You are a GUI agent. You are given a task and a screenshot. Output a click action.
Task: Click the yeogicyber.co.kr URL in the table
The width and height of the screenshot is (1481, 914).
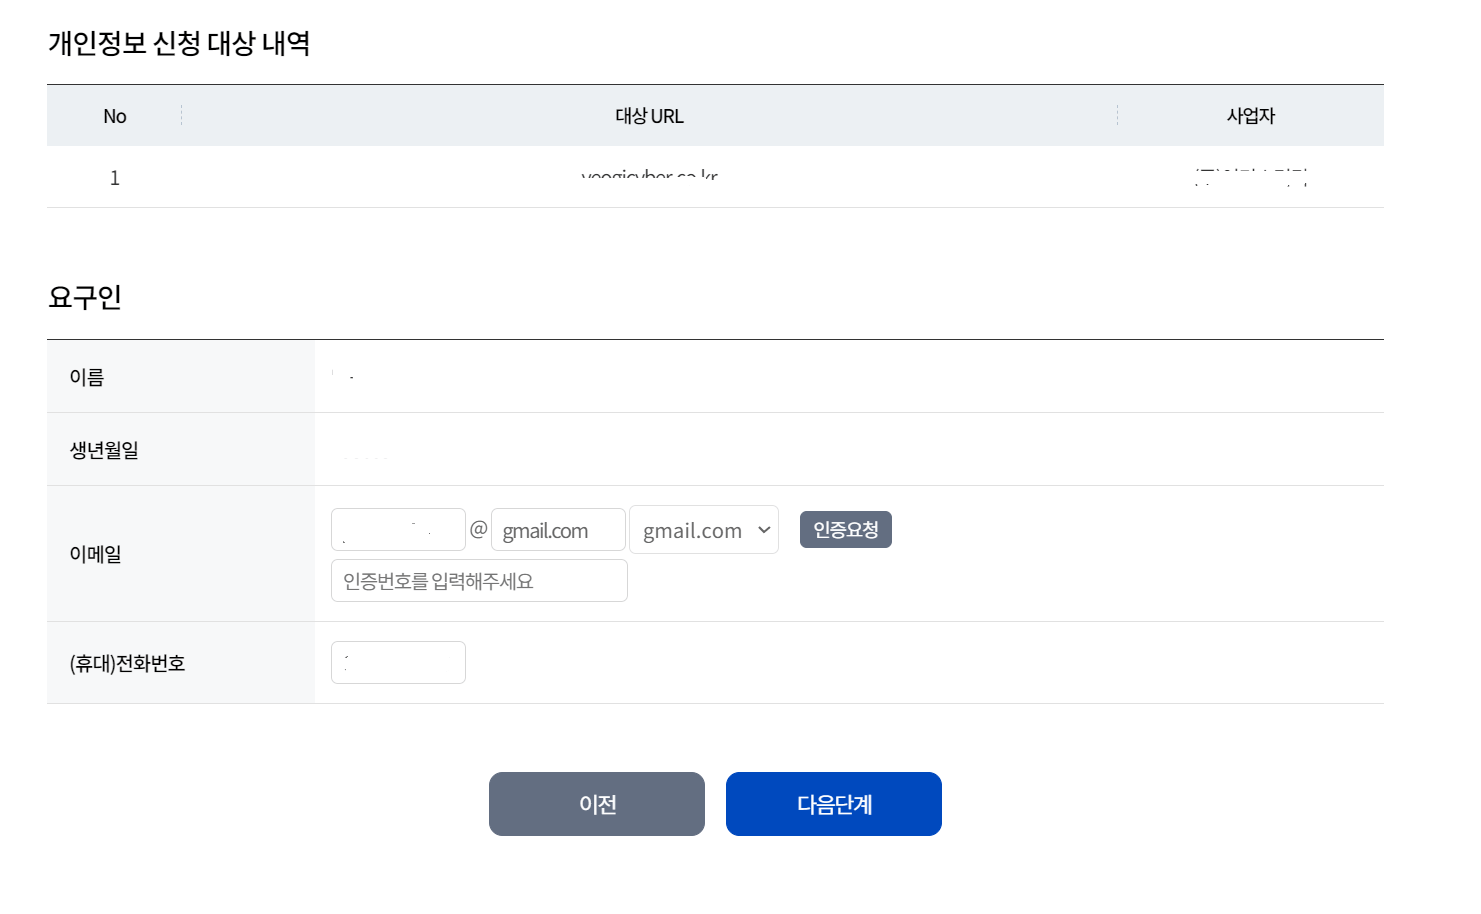(x=651, y=177)
